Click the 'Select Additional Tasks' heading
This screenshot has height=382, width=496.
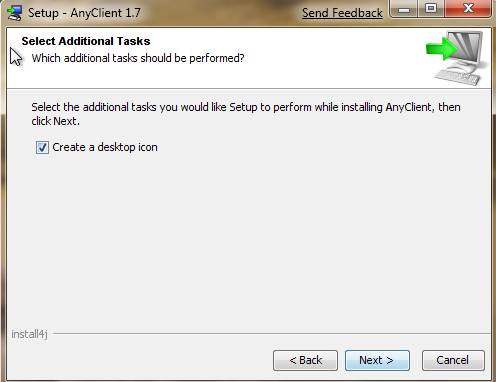pos(86,41)
